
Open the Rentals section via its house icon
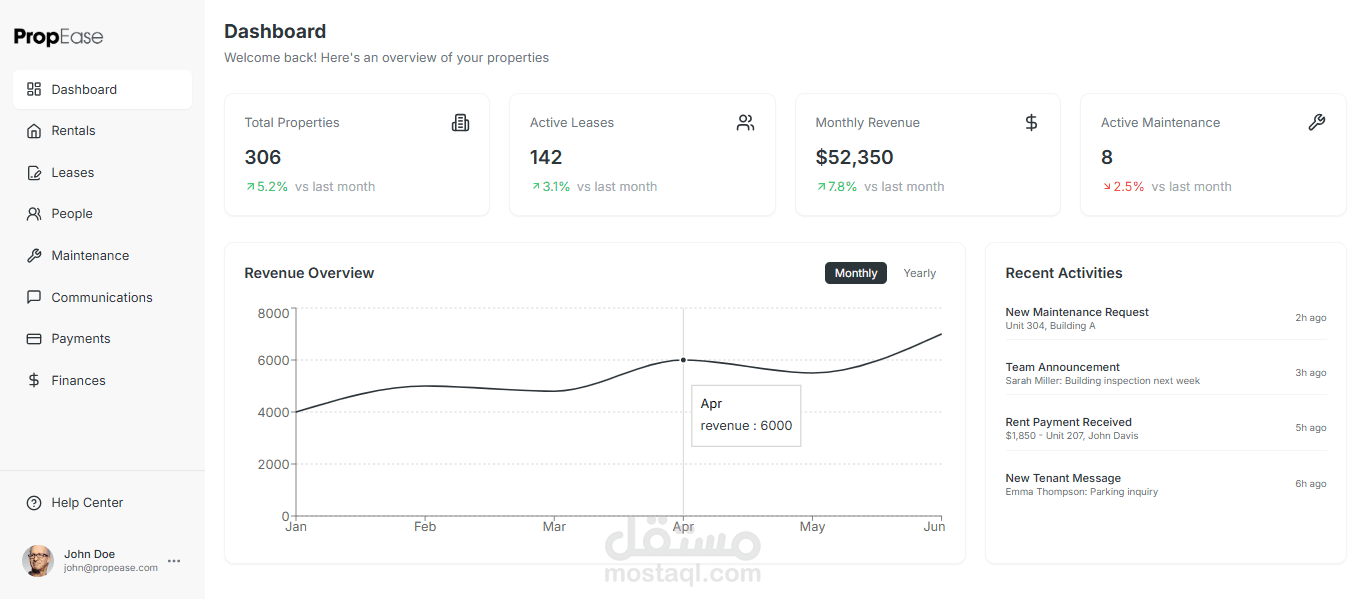click(33, 130)
